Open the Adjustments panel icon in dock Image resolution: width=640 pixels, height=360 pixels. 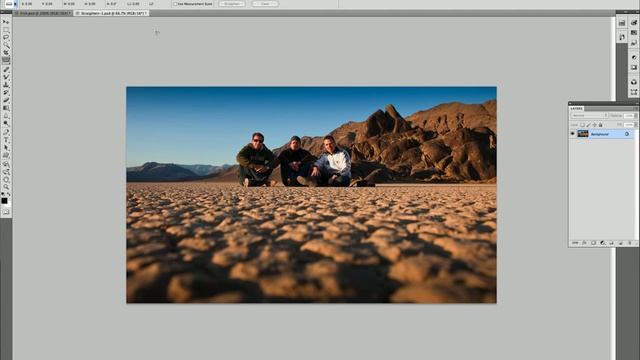(x=634, y=57)
